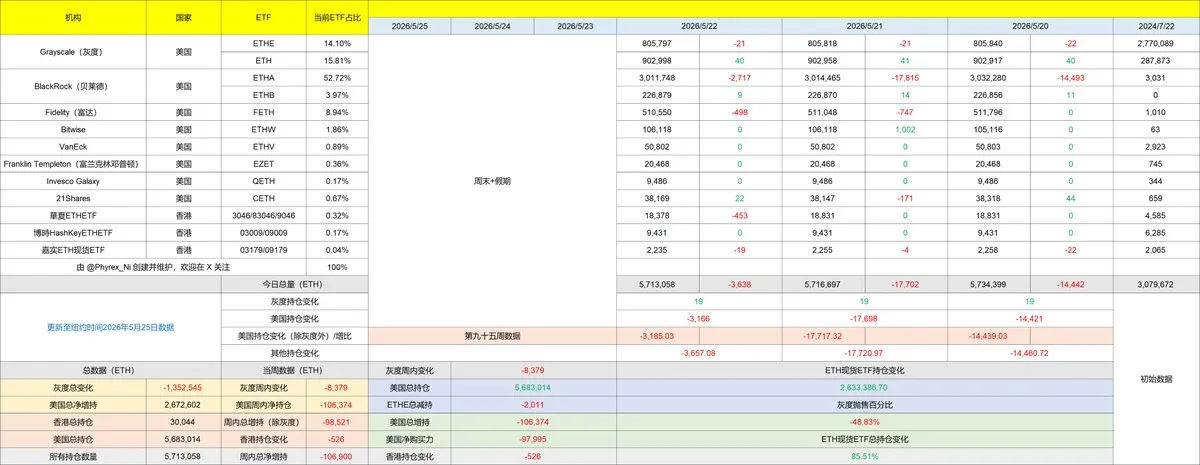This screenshot has width=1200, height=465.
Task: Select the 国家 column header
Action: click(x=183, y=18)
